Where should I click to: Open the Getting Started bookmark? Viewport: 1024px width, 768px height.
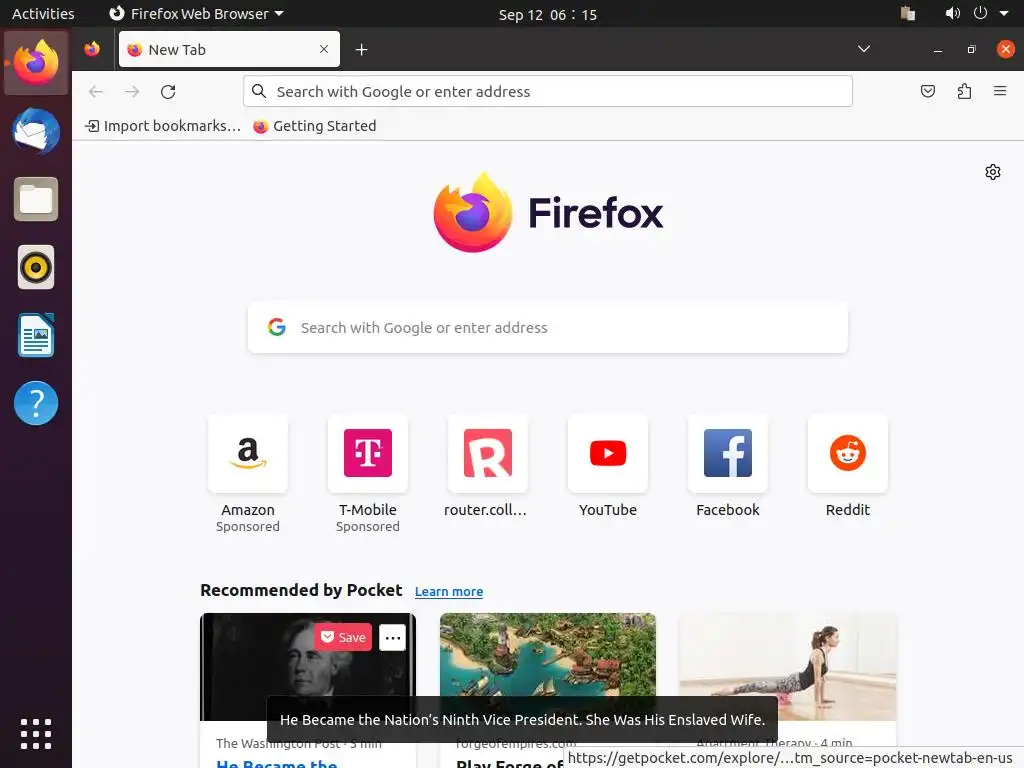(x=315, y=126)
